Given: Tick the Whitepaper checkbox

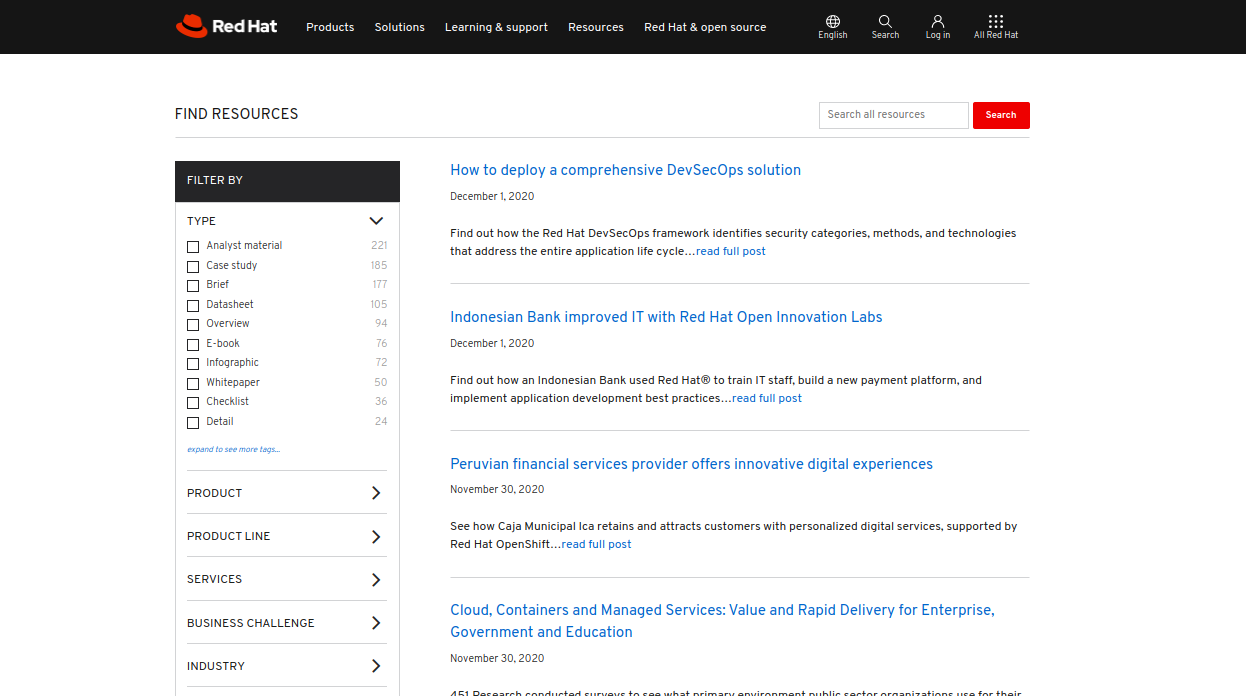Looking at the screenshot, I should coord(193,384).
